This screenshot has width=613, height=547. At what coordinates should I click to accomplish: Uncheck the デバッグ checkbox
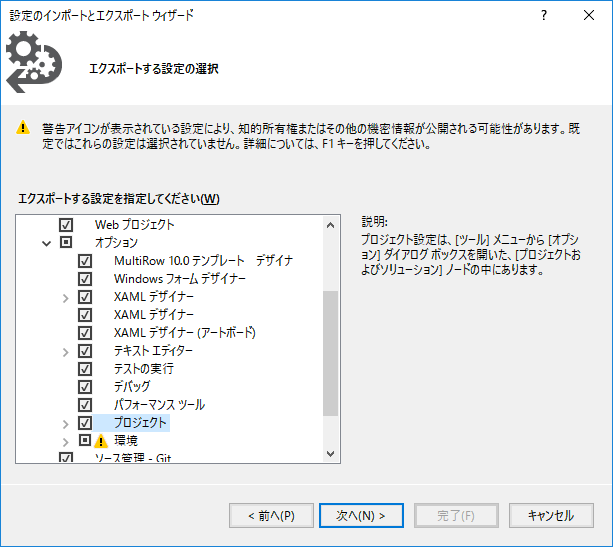point(85,387)
